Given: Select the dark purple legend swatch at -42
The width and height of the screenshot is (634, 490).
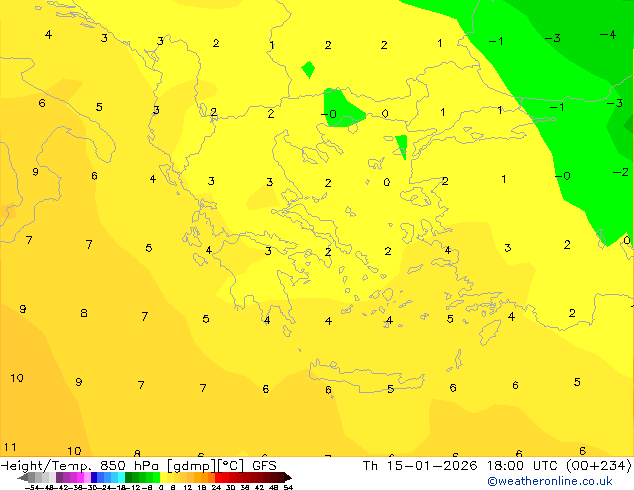Looking at the screenshot, I should coord(59,477).
